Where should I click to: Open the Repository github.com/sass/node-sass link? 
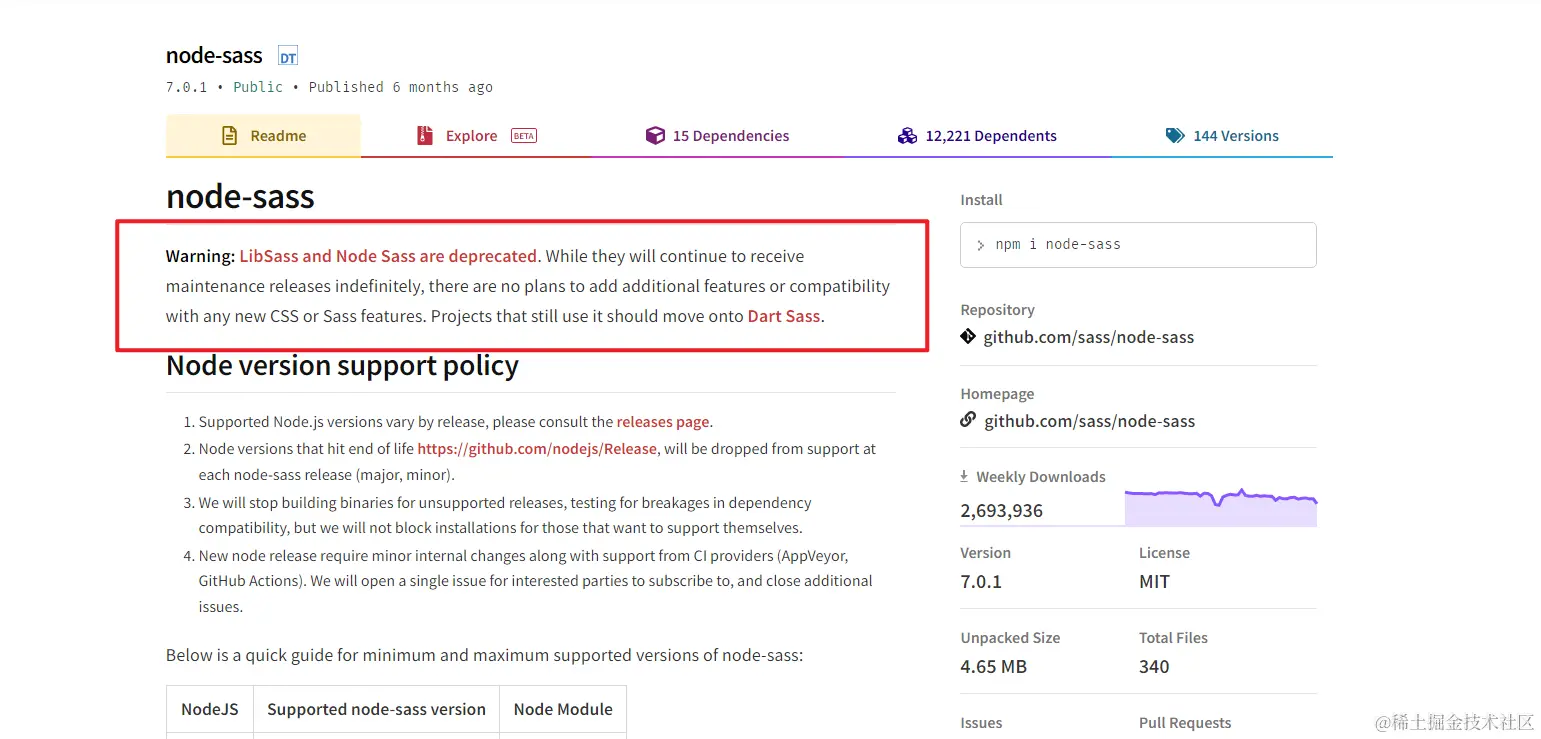1089,338
